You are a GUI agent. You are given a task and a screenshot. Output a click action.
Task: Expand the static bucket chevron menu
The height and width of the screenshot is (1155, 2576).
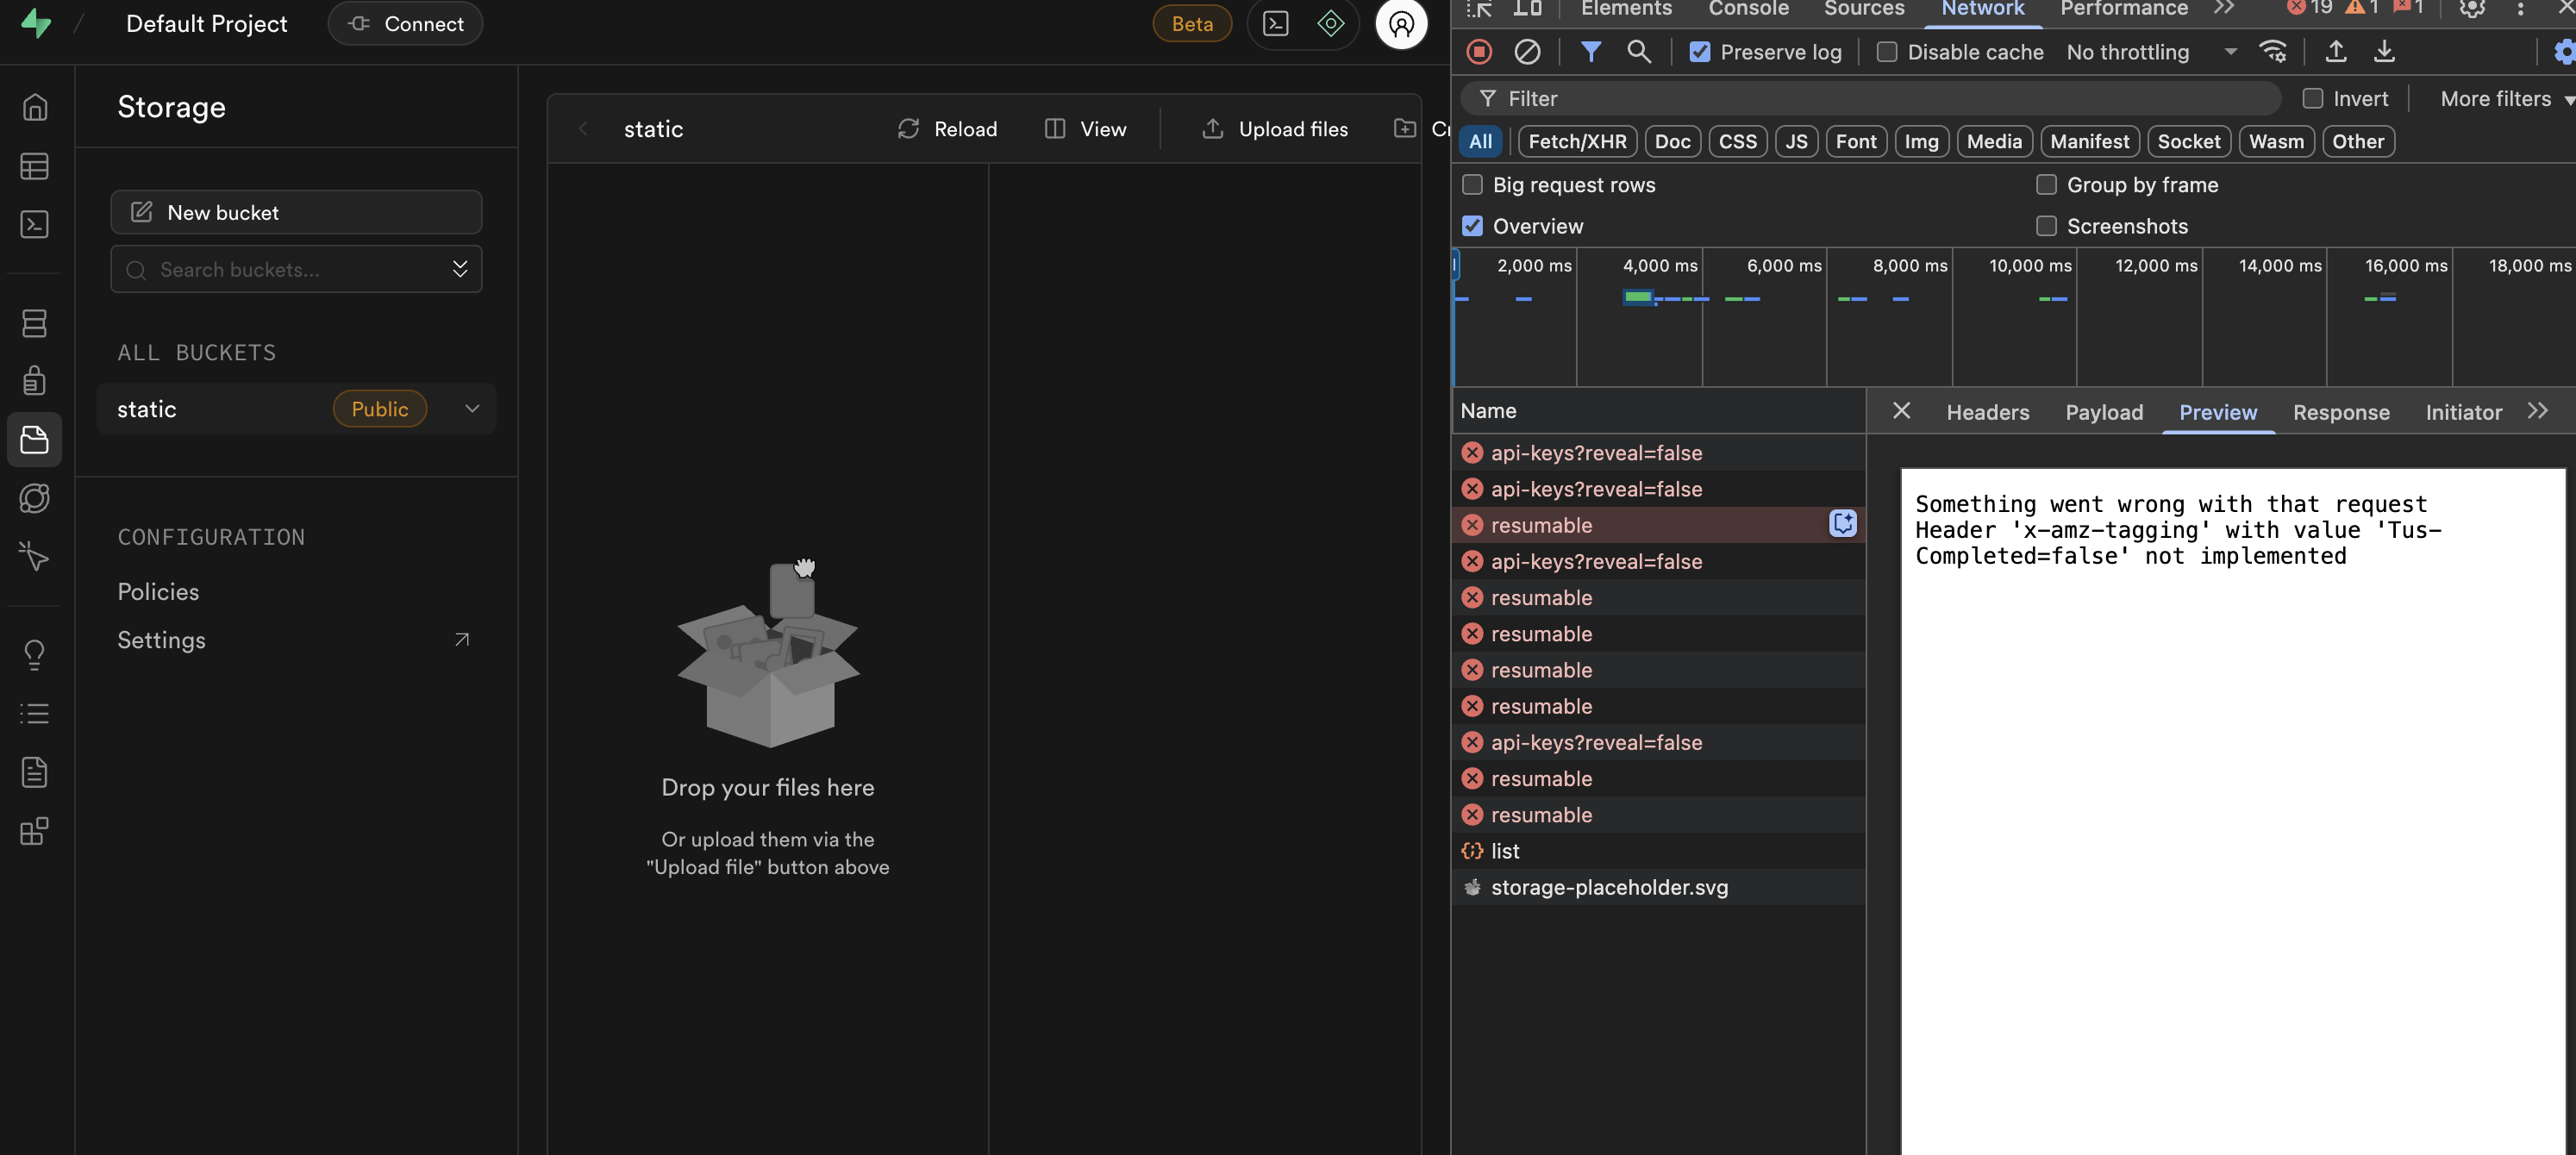coord(472,409)
